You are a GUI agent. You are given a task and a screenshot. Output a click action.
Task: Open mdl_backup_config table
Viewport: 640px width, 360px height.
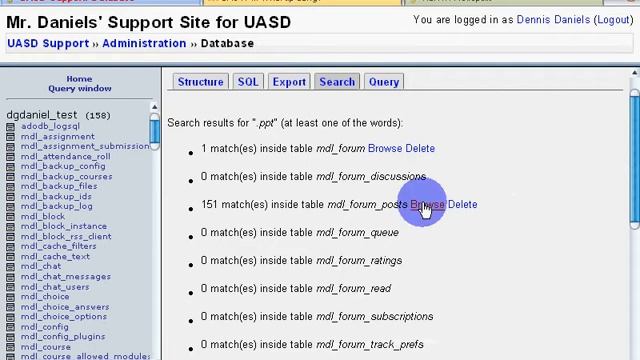pyautogui.click(x=63, y=166)
